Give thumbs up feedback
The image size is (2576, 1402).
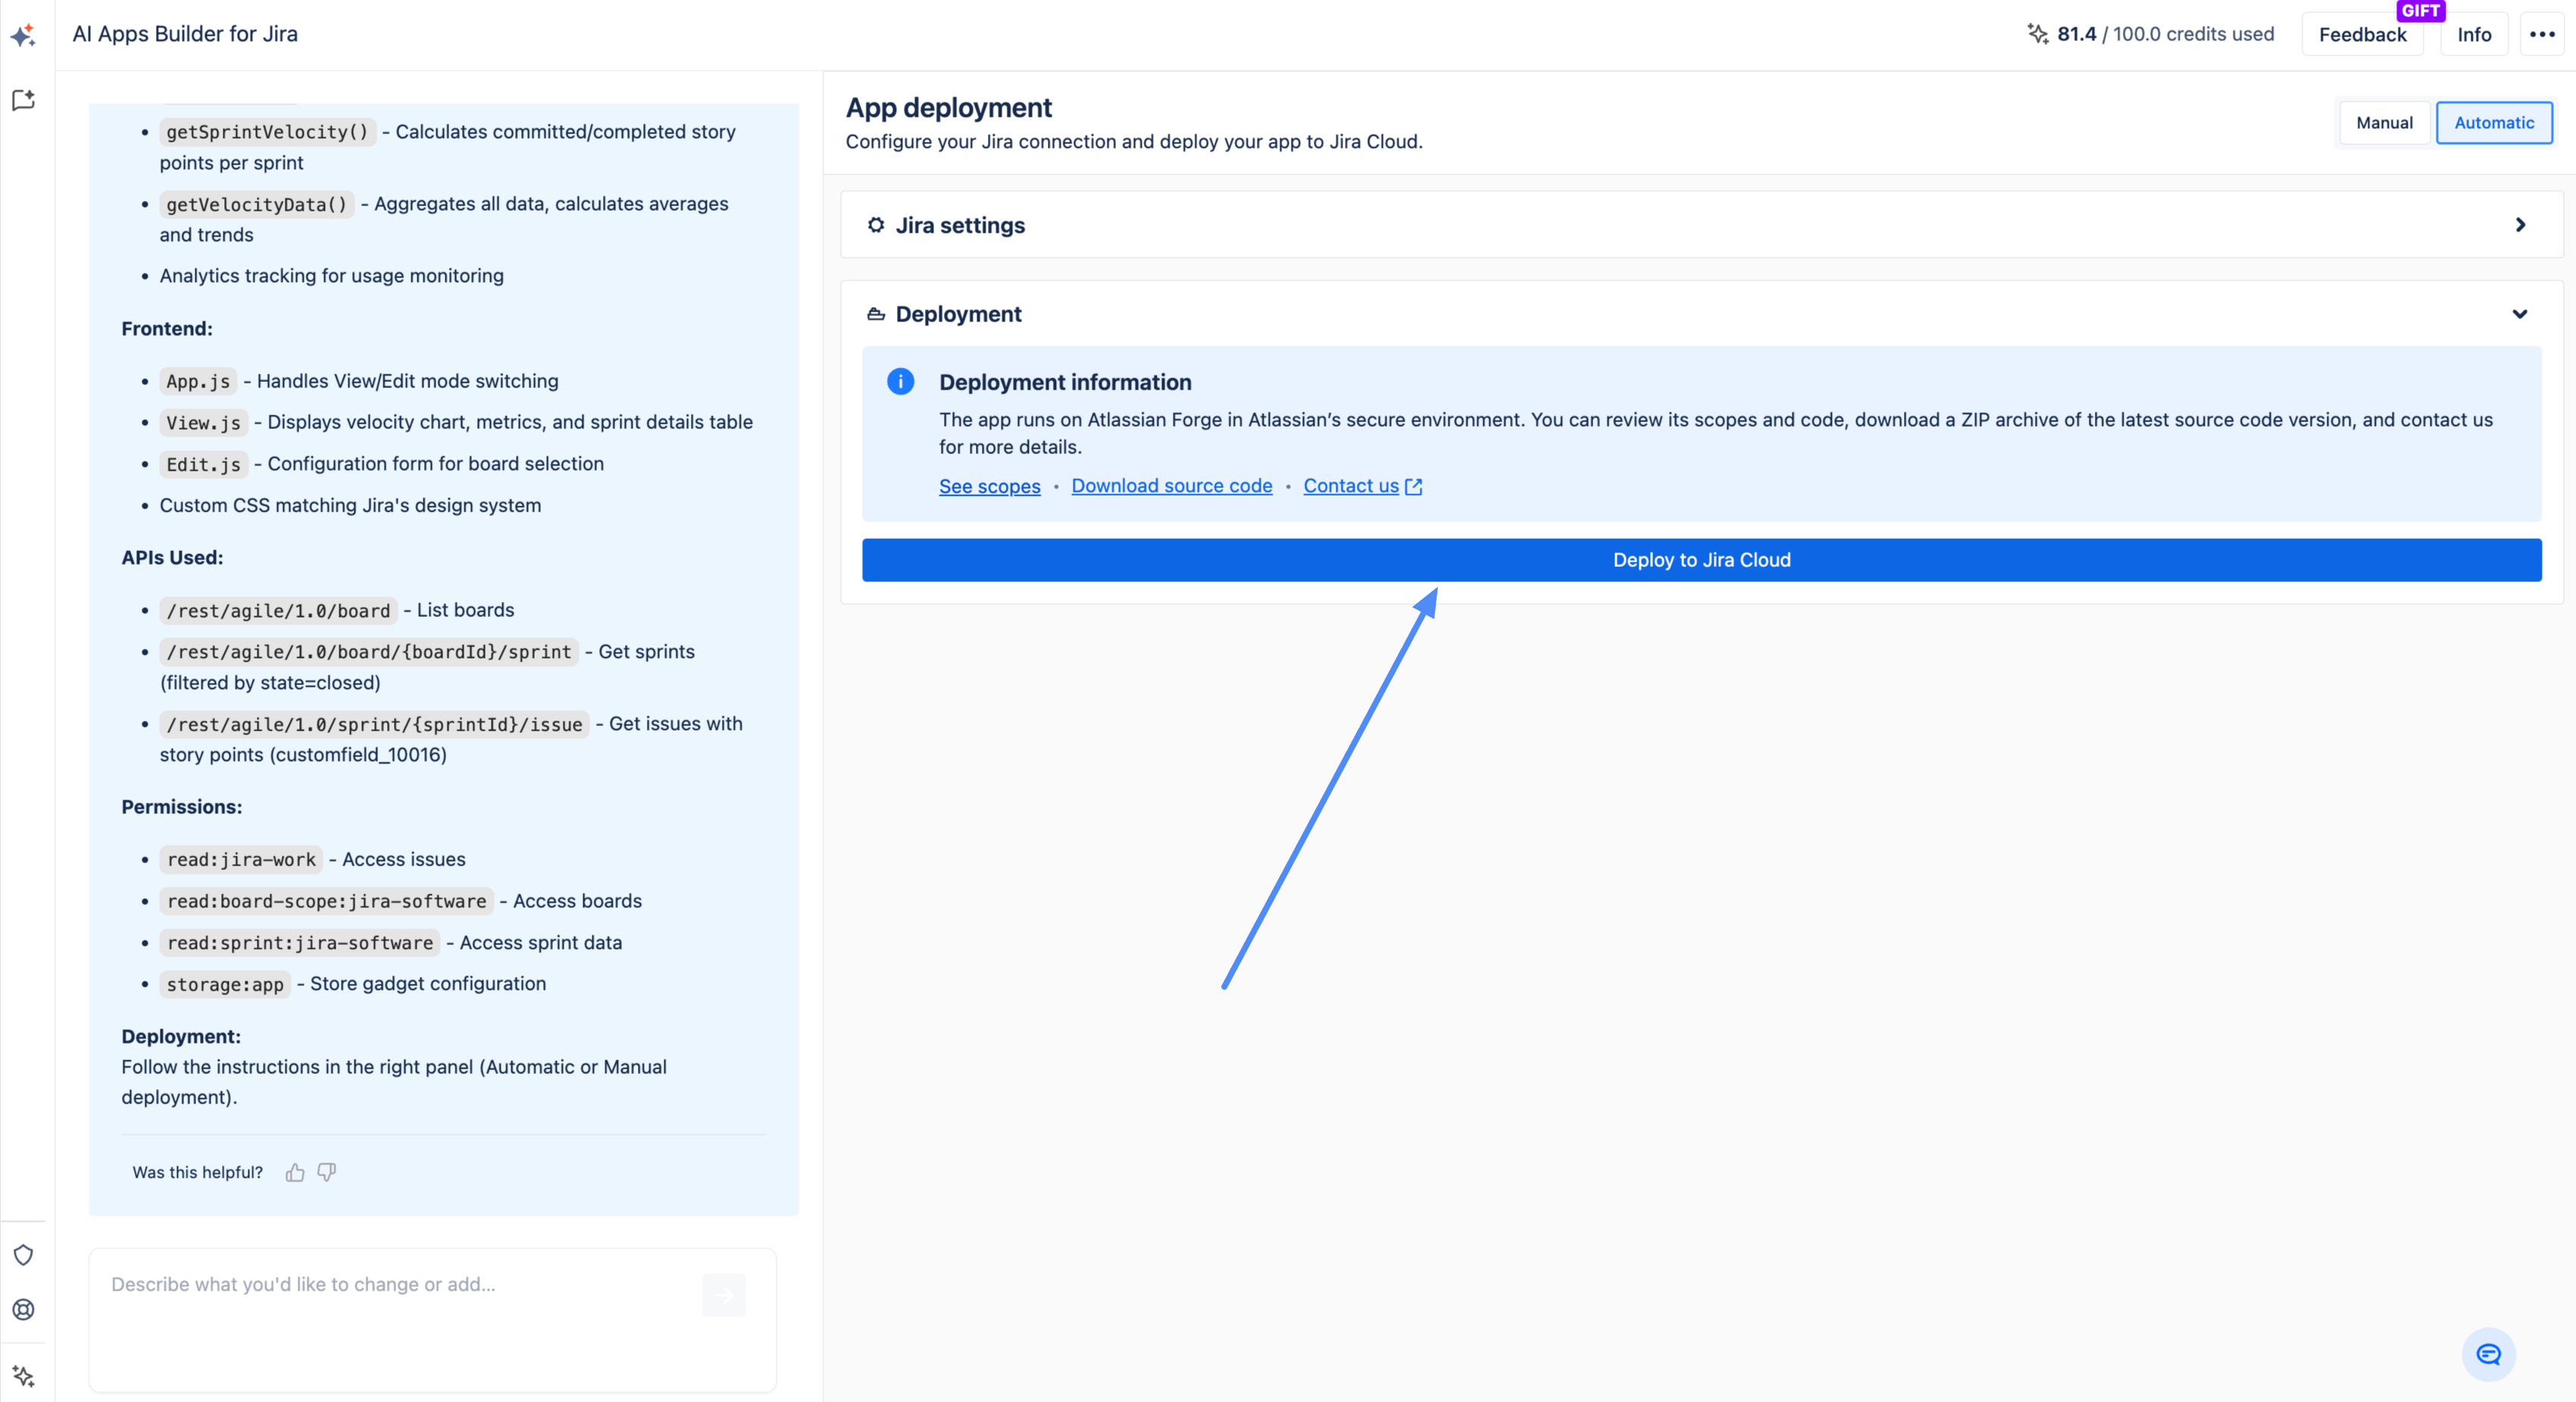click(x=295, y=1172)
